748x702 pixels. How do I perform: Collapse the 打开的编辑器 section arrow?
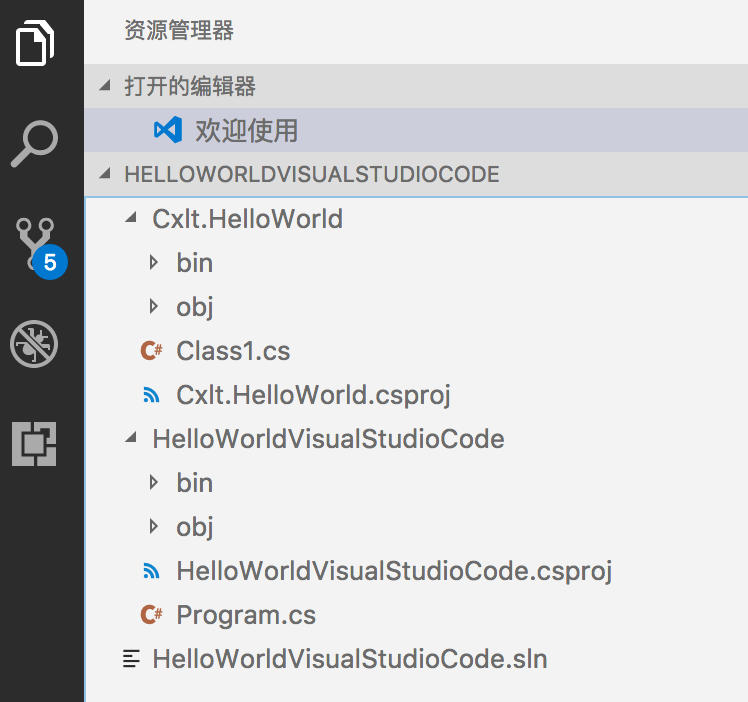(x=105, y=86)
